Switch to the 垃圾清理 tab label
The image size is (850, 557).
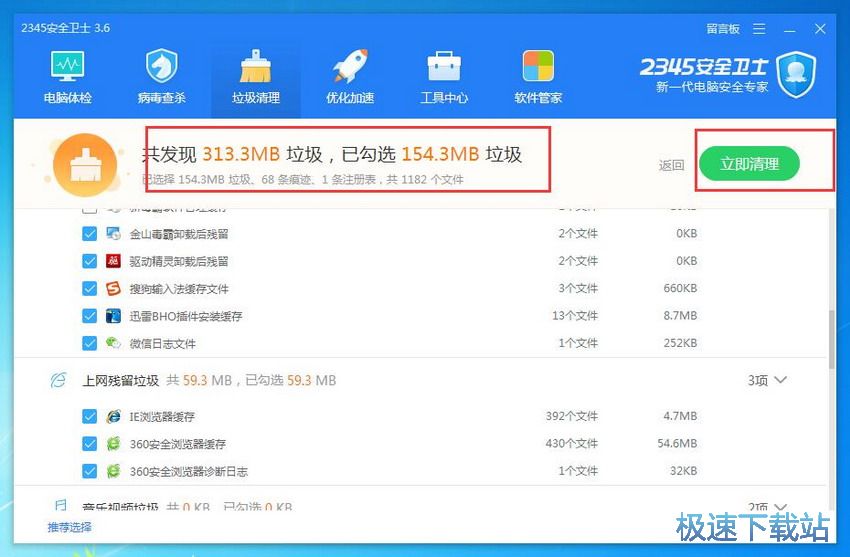(256, 98)
